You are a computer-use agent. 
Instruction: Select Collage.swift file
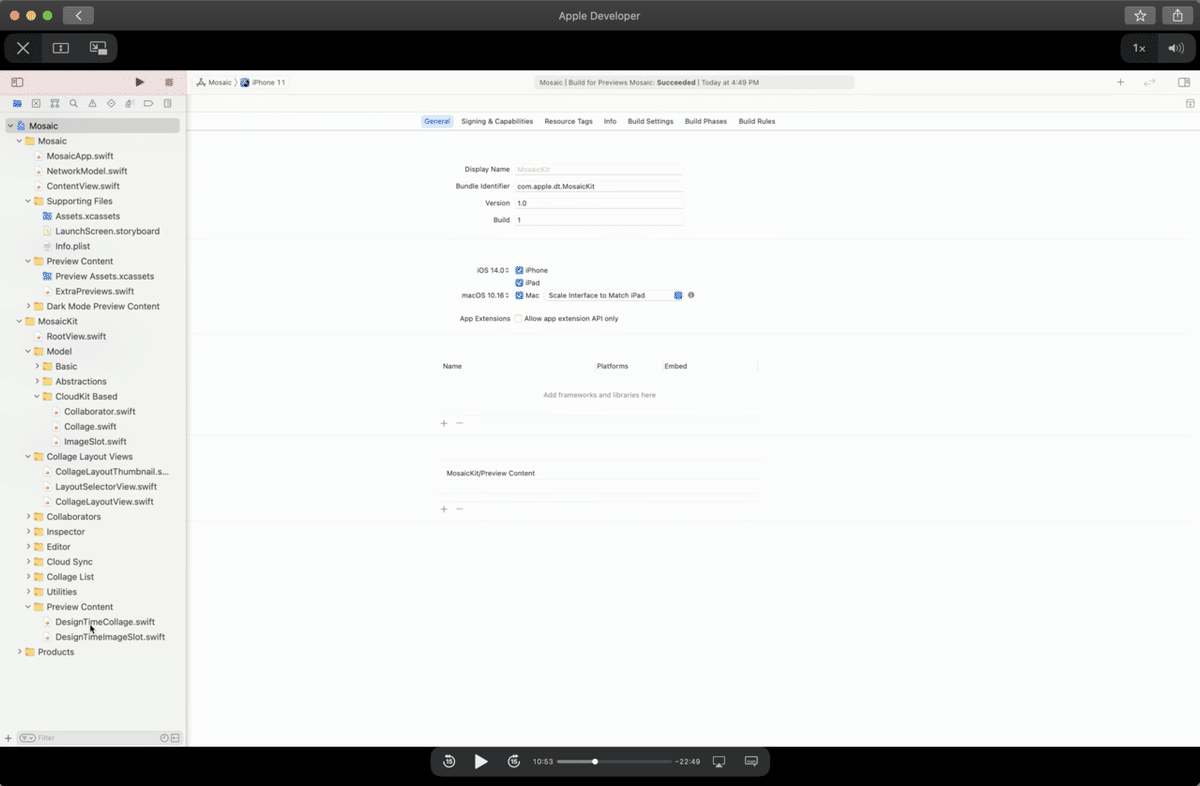(90, 426)
